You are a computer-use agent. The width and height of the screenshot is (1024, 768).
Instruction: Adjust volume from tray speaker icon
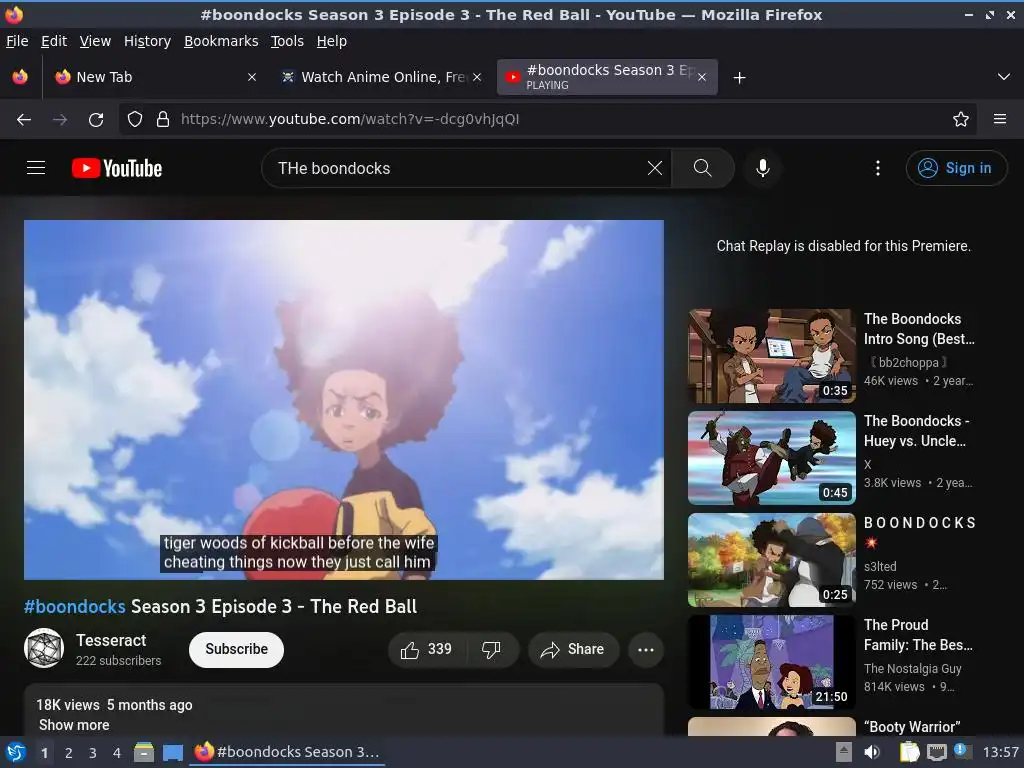pyautogui.click(x=872, y=752)
